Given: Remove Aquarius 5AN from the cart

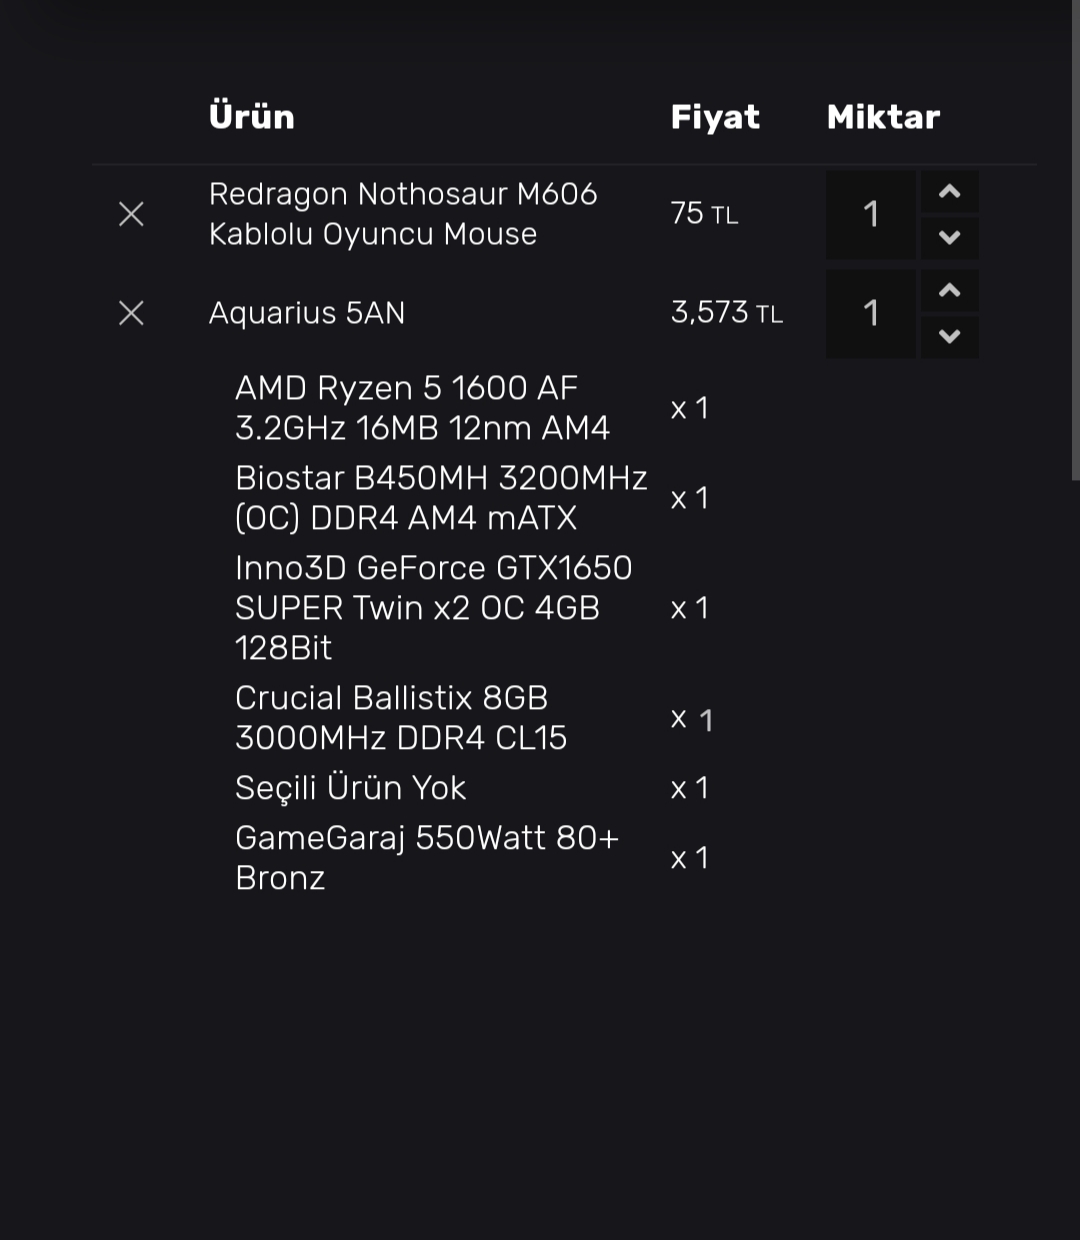Looking at the screenshot, I should 131,313.
